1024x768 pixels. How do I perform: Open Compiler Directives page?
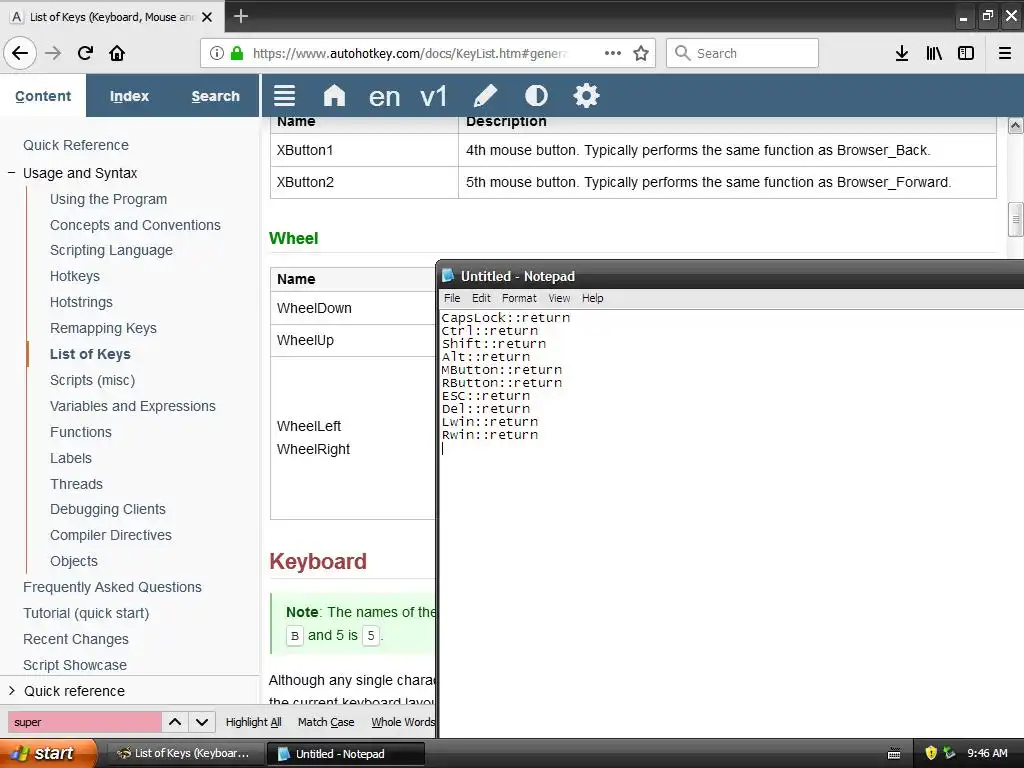click(110, 536)
